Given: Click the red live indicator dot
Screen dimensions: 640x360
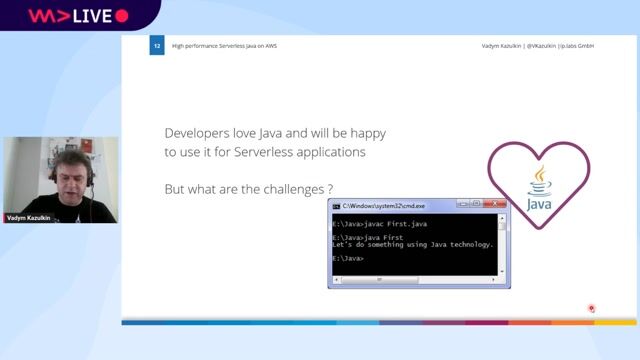Looking at the screenshot, I should pos(122,16).
